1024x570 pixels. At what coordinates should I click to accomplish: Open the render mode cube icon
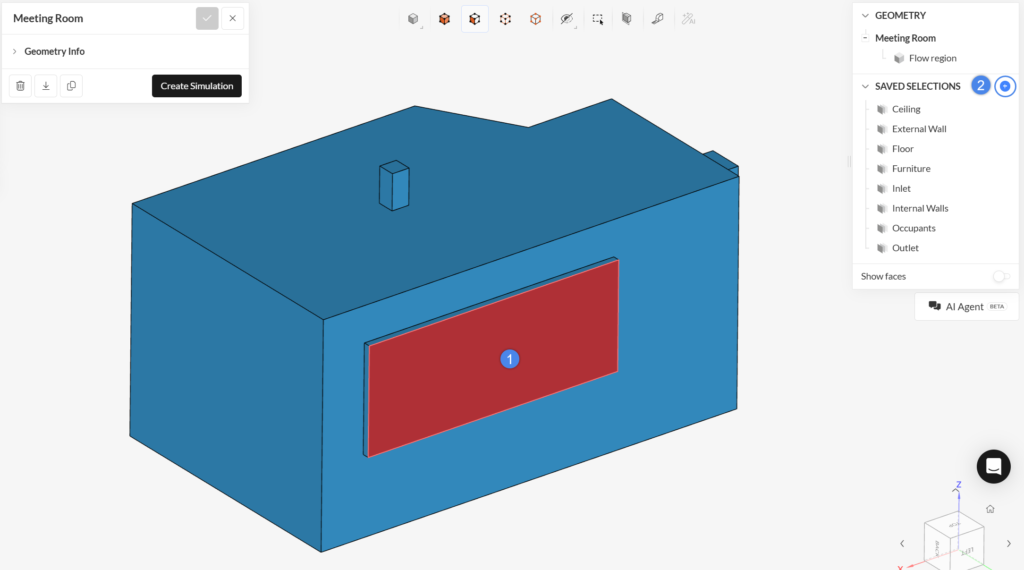413,19
